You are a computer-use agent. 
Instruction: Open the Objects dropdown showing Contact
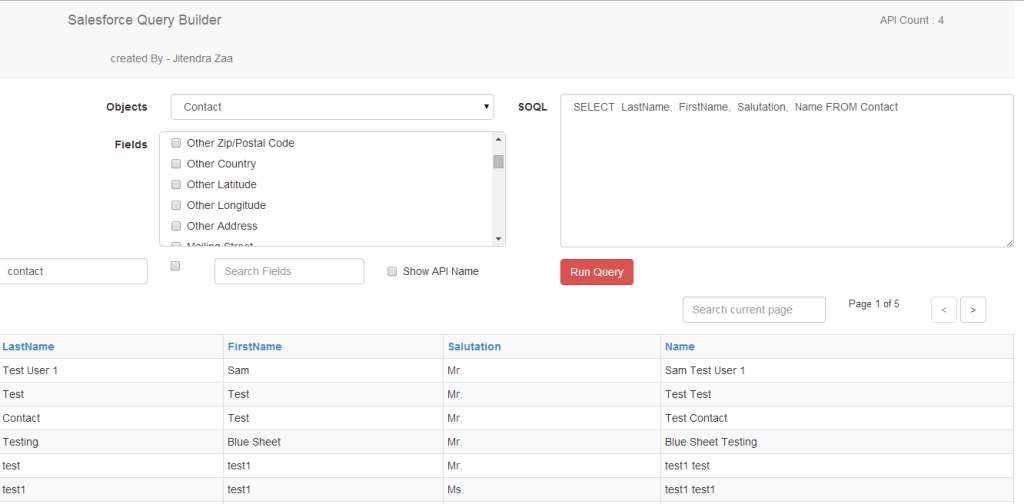[x=332, y=107]
